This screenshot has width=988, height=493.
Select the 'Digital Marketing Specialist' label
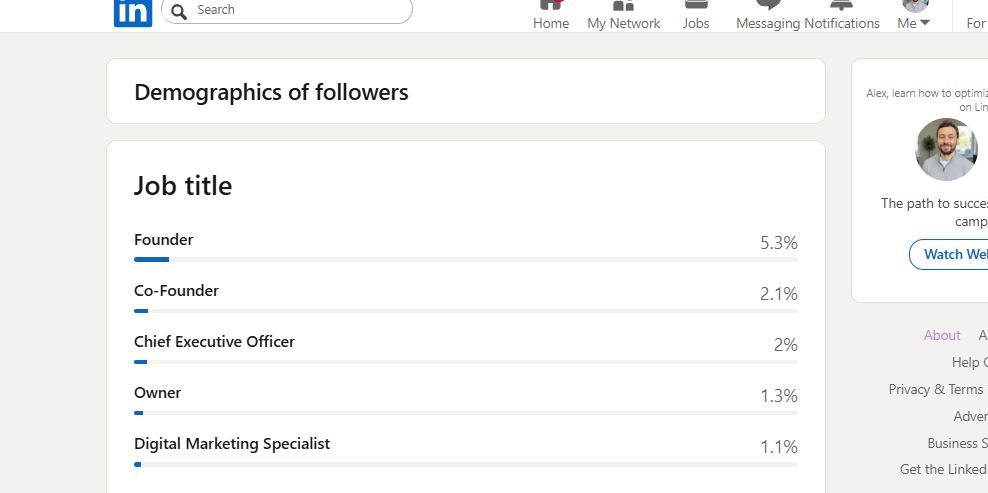232,444
